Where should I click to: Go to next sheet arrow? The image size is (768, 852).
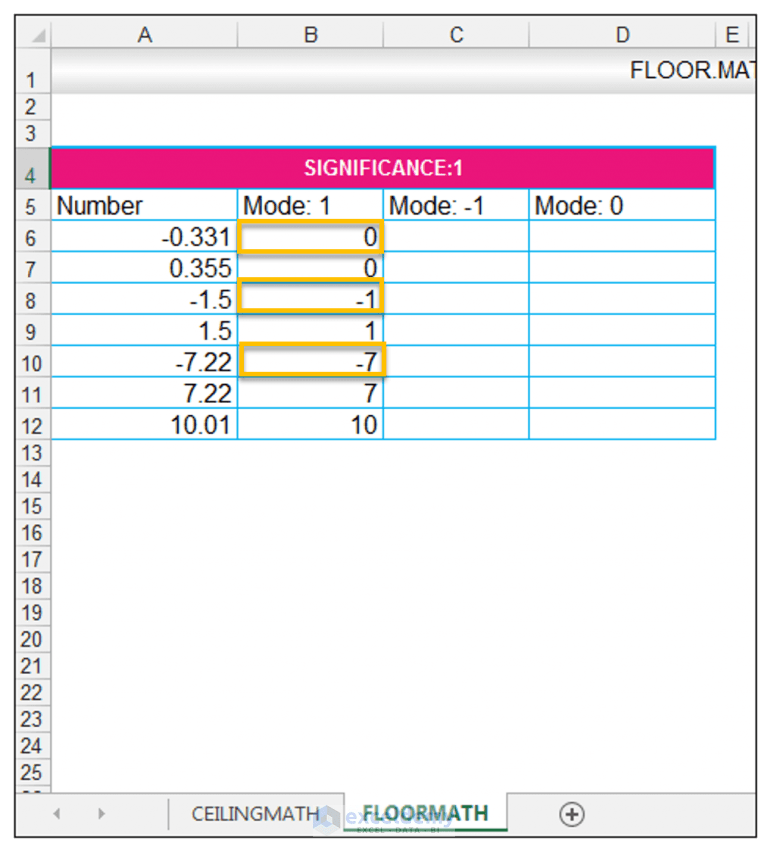[x=101, y=813]
